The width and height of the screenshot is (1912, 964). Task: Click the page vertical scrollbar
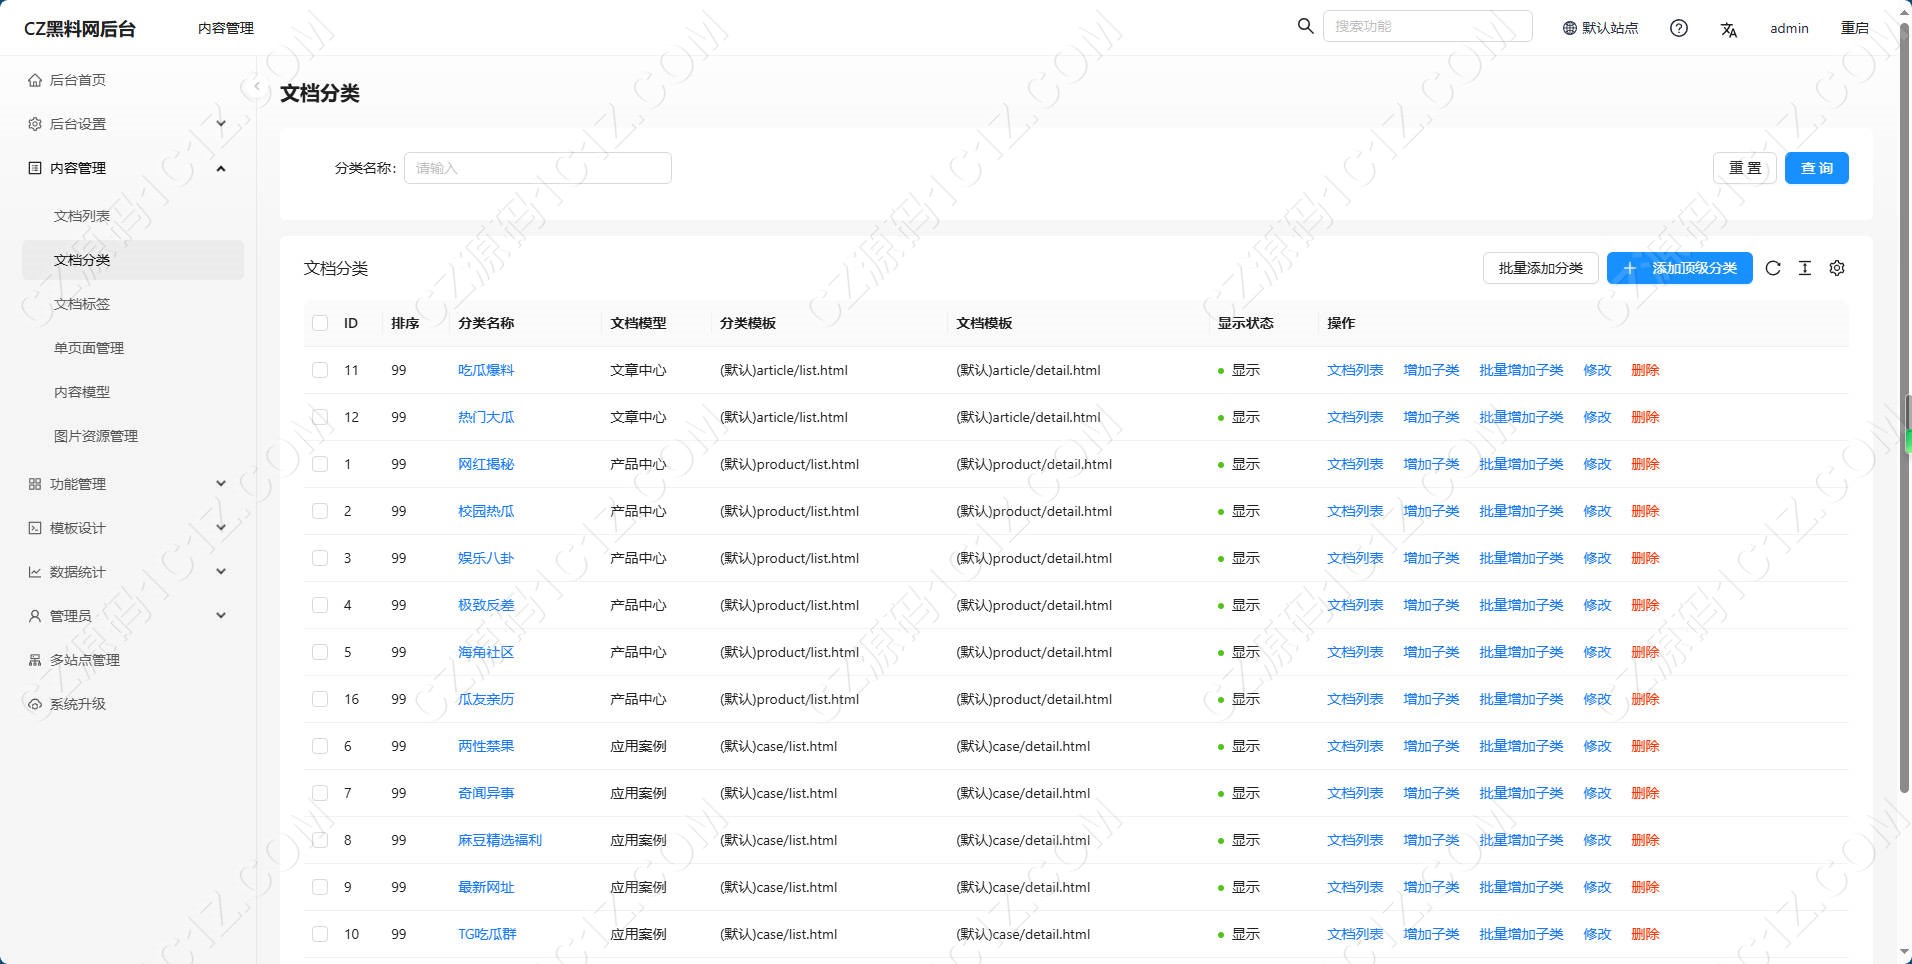point(1905,400)
